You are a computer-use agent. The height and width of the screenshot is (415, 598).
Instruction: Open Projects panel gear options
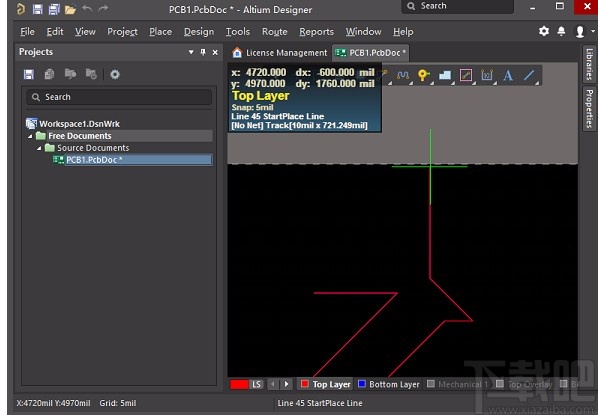(x=115, y=74)
